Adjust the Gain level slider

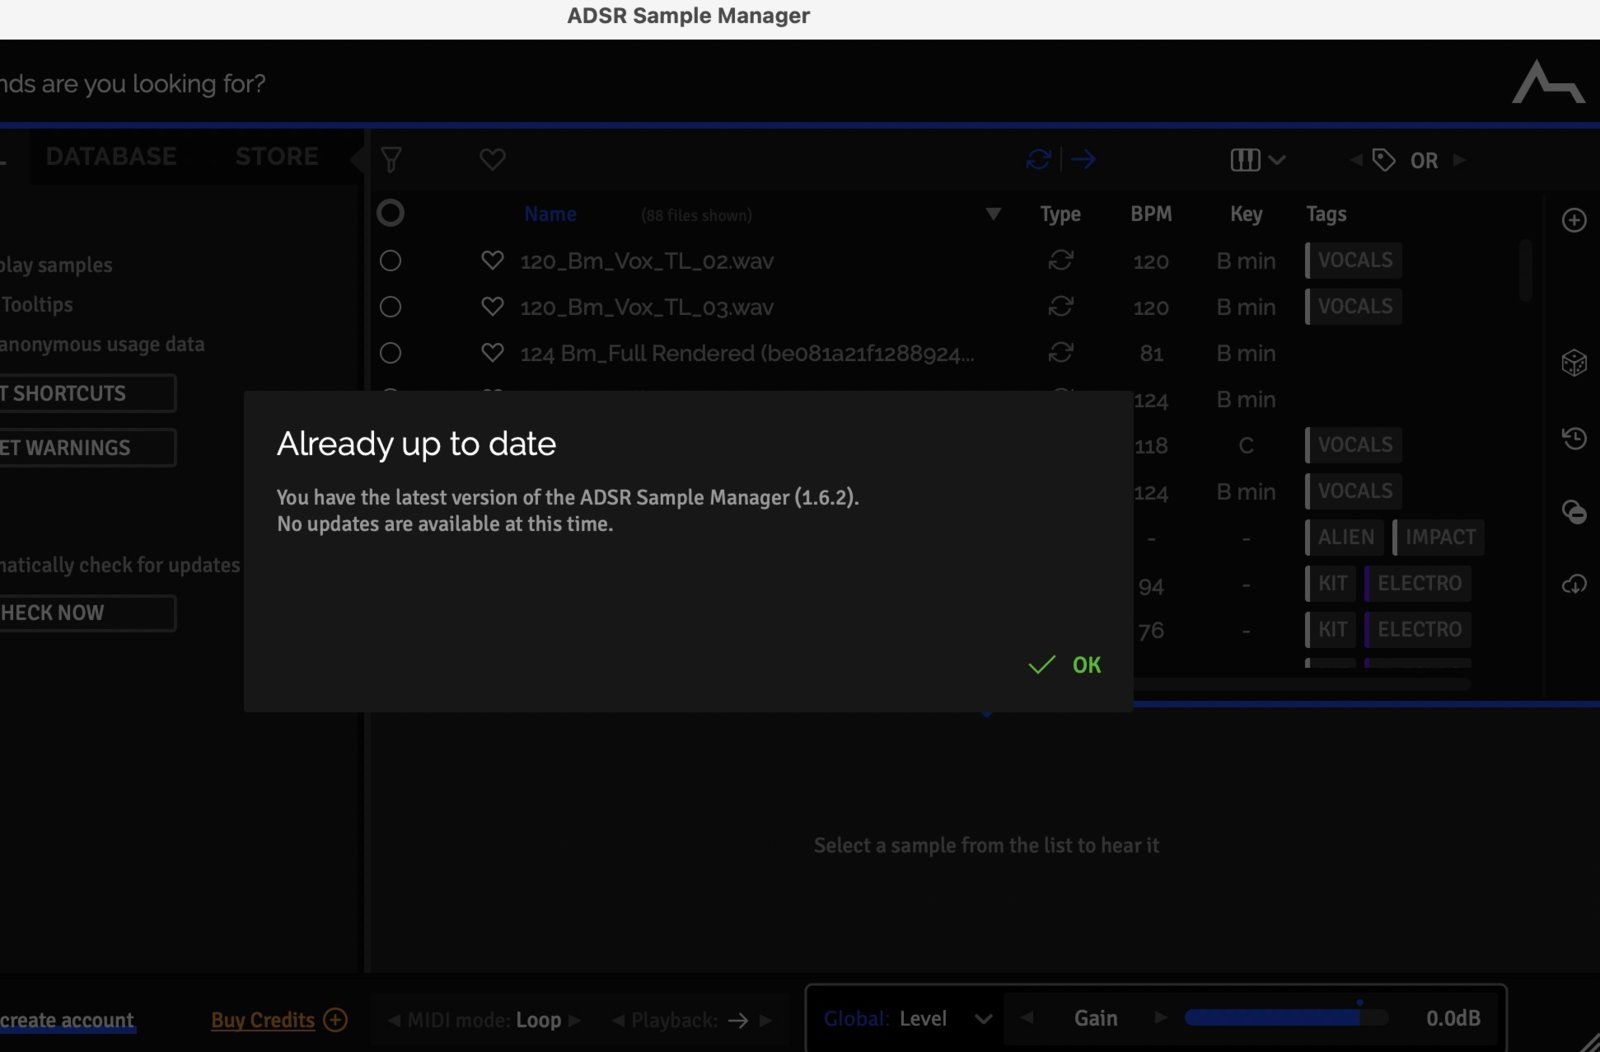(x=1286, y=1018)
